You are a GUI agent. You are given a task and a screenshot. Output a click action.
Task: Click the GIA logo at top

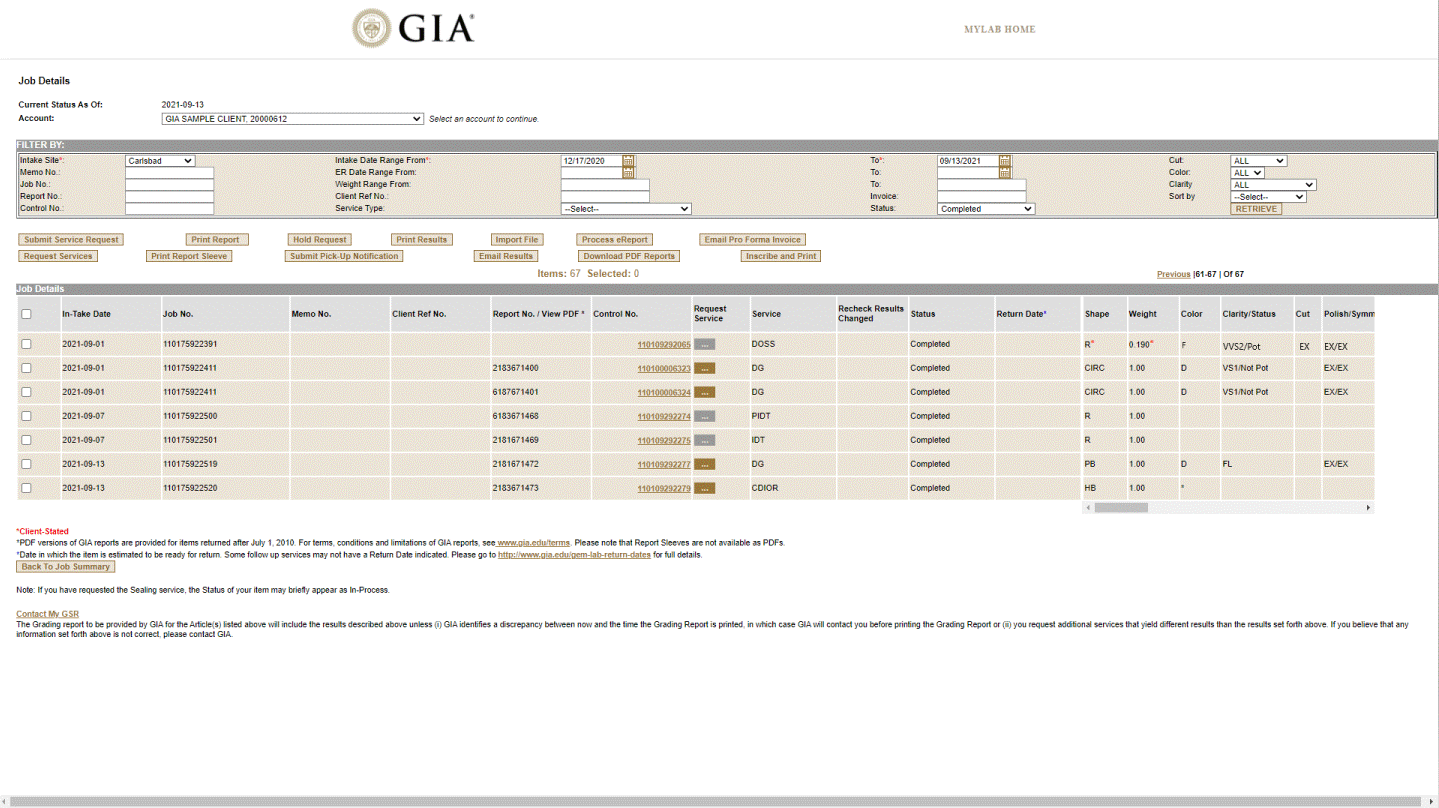coord(414,29)
